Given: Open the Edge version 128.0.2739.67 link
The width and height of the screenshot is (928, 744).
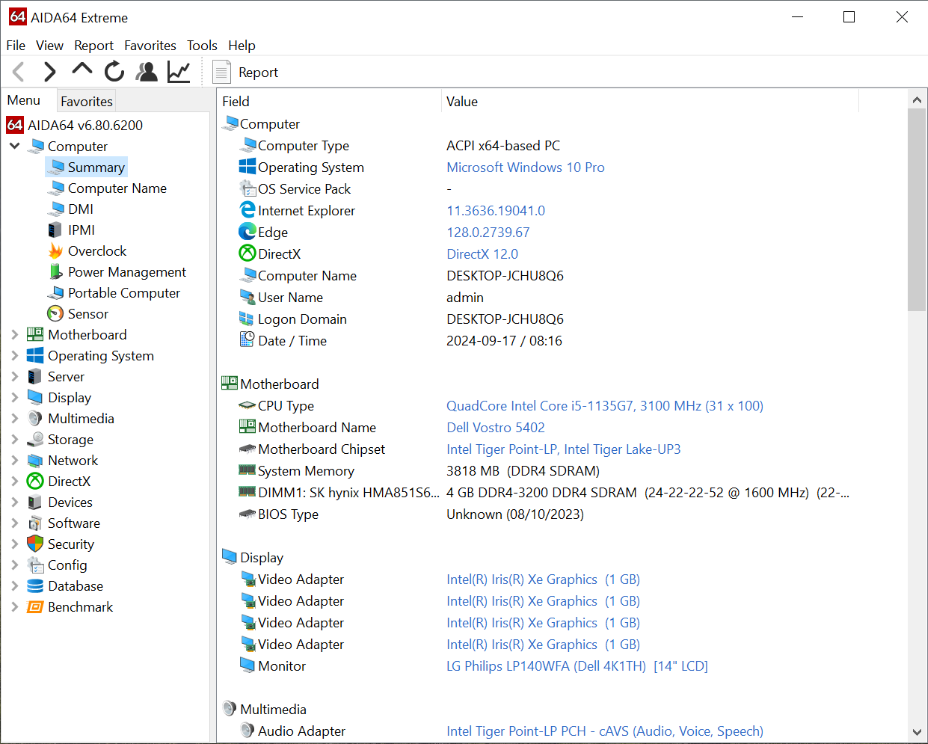Looking at the screenshot, I should [488, 232].
